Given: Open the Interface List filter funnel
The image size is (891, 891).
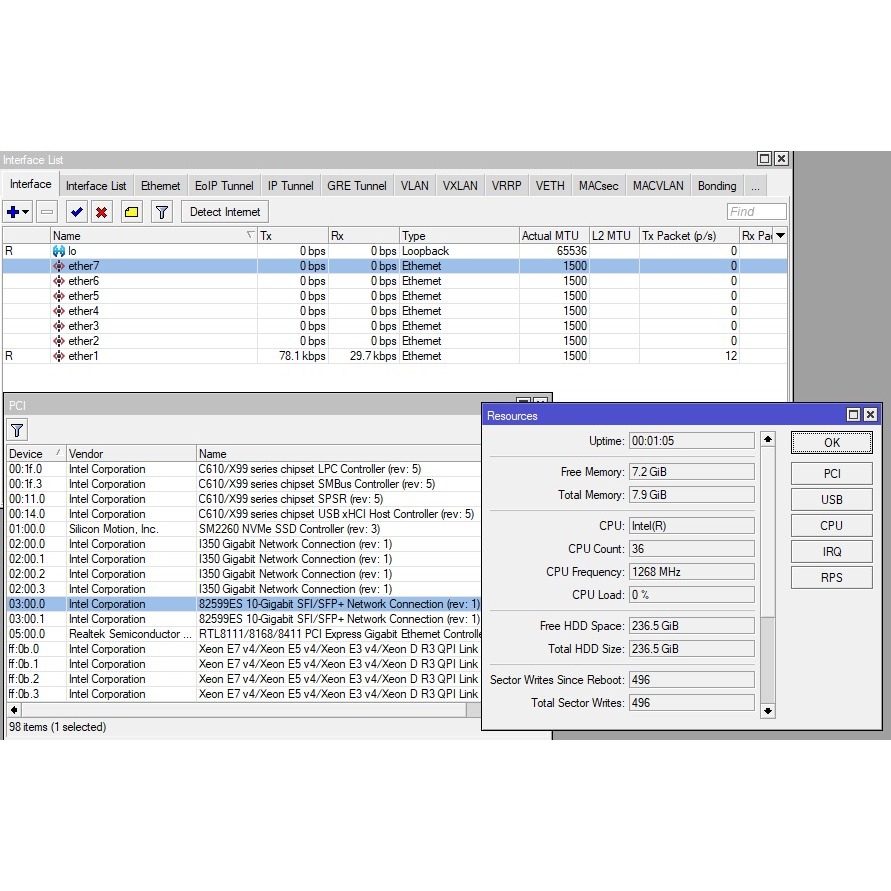Looking at the screenshot, I should point(162,212).
